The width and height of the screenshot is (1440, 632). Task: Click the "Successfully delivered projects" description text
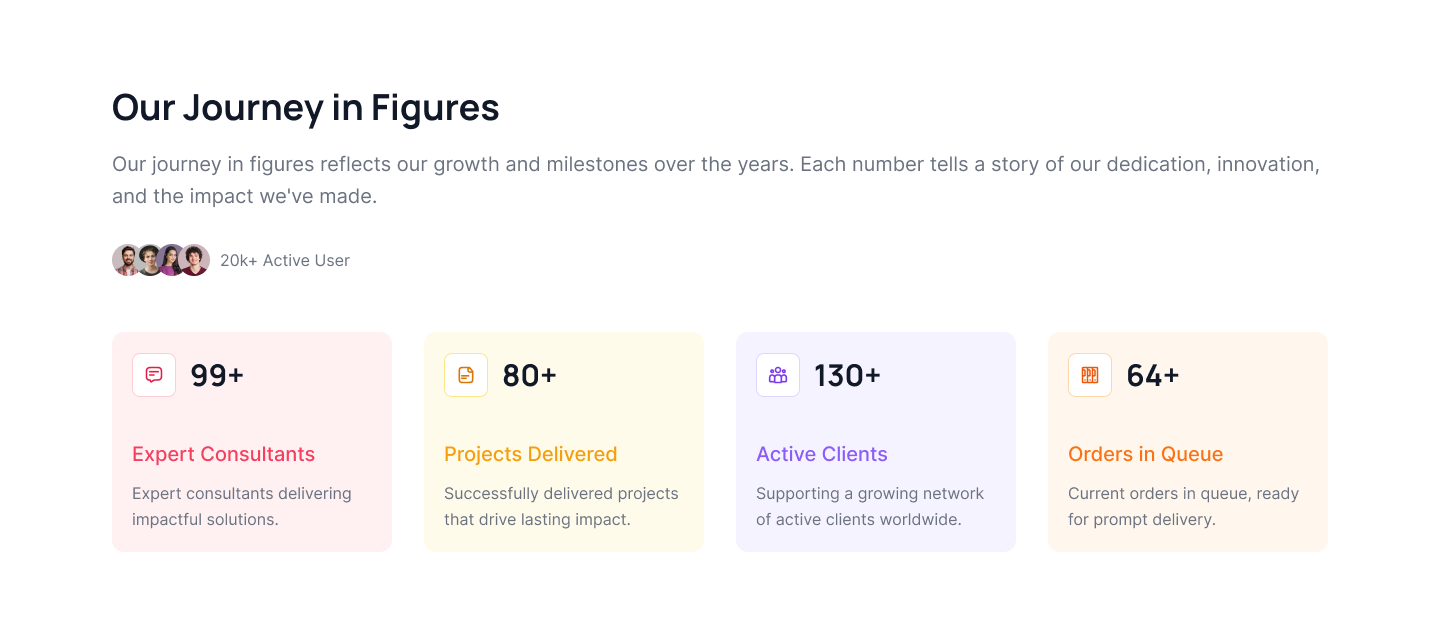pyautogui.click(x=561, y=506)
